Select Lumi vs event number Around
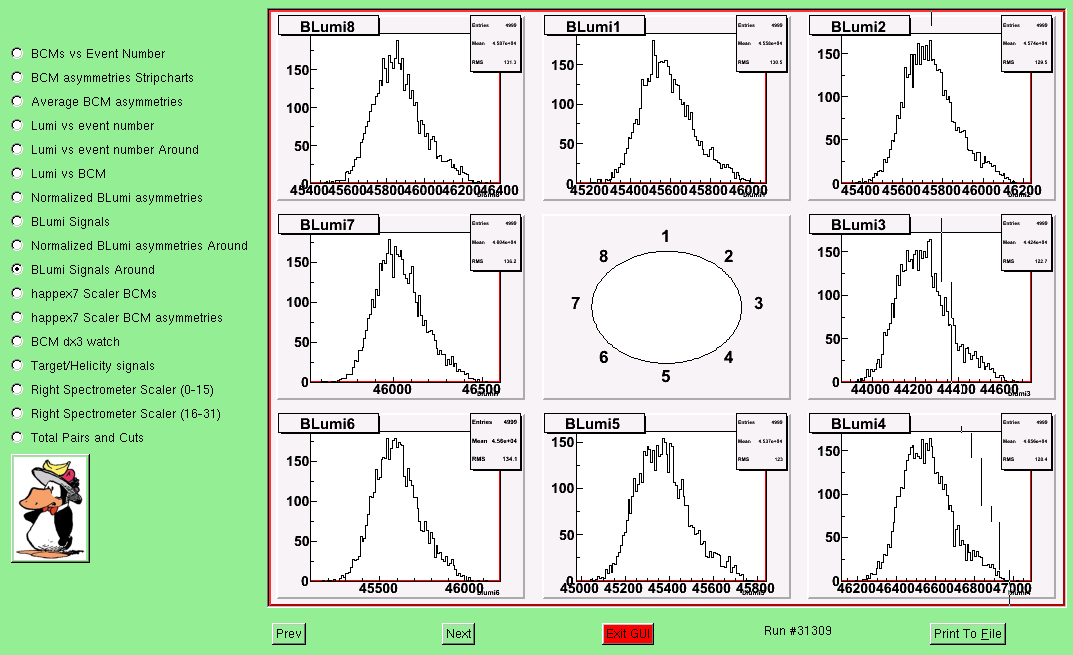1073x655 pixels. pos(18,149)
